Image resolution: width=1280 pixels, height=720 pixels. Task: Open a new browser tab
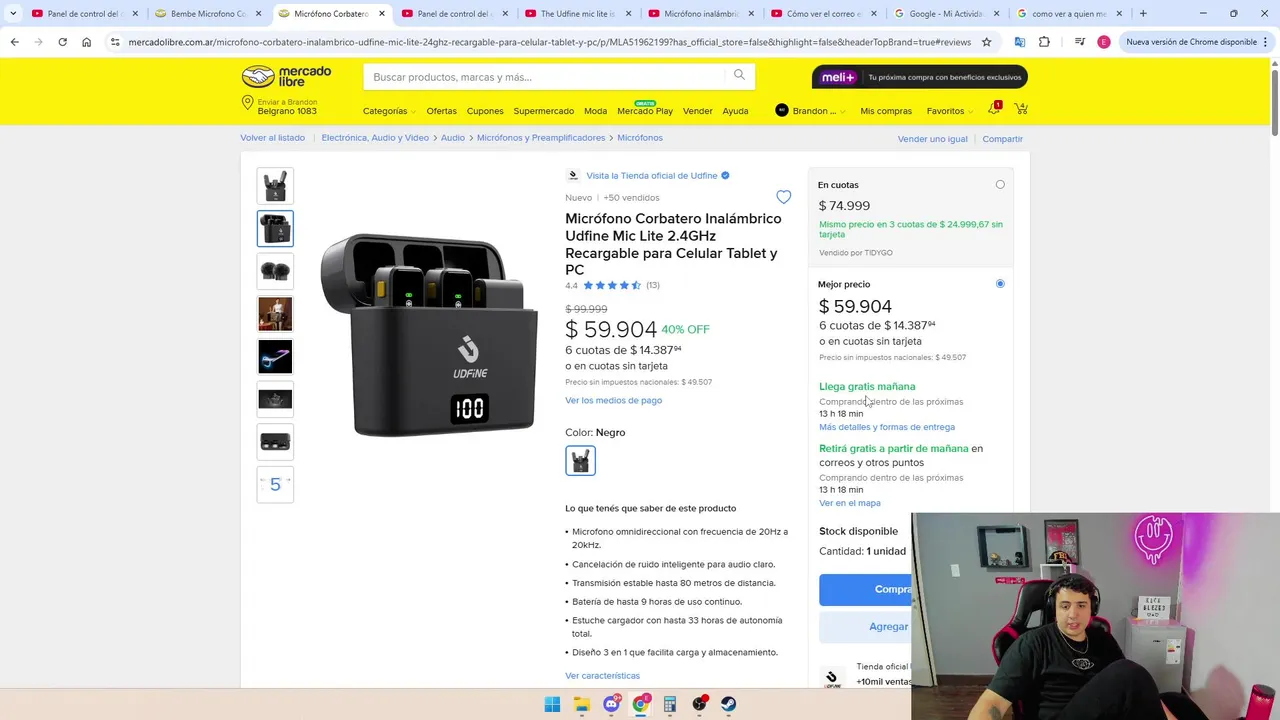[1143, 14]
